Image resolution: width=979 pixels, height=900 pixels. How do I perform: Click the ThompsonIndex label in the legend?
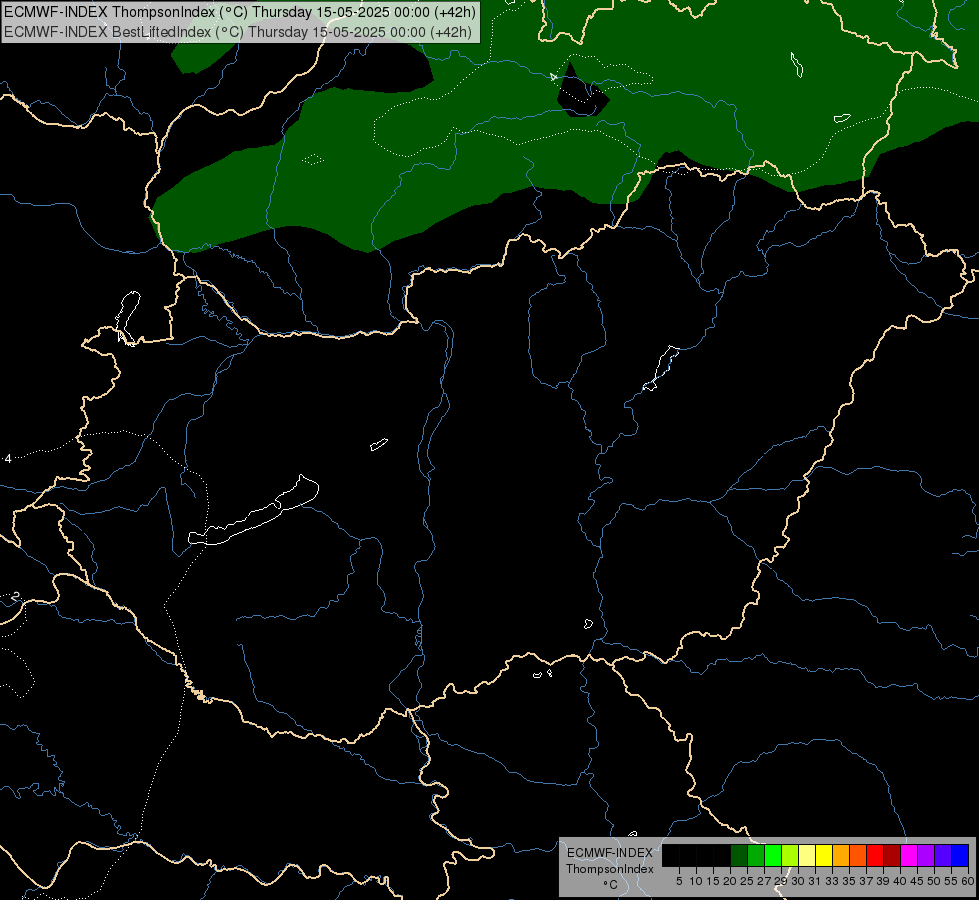[610, 869]
